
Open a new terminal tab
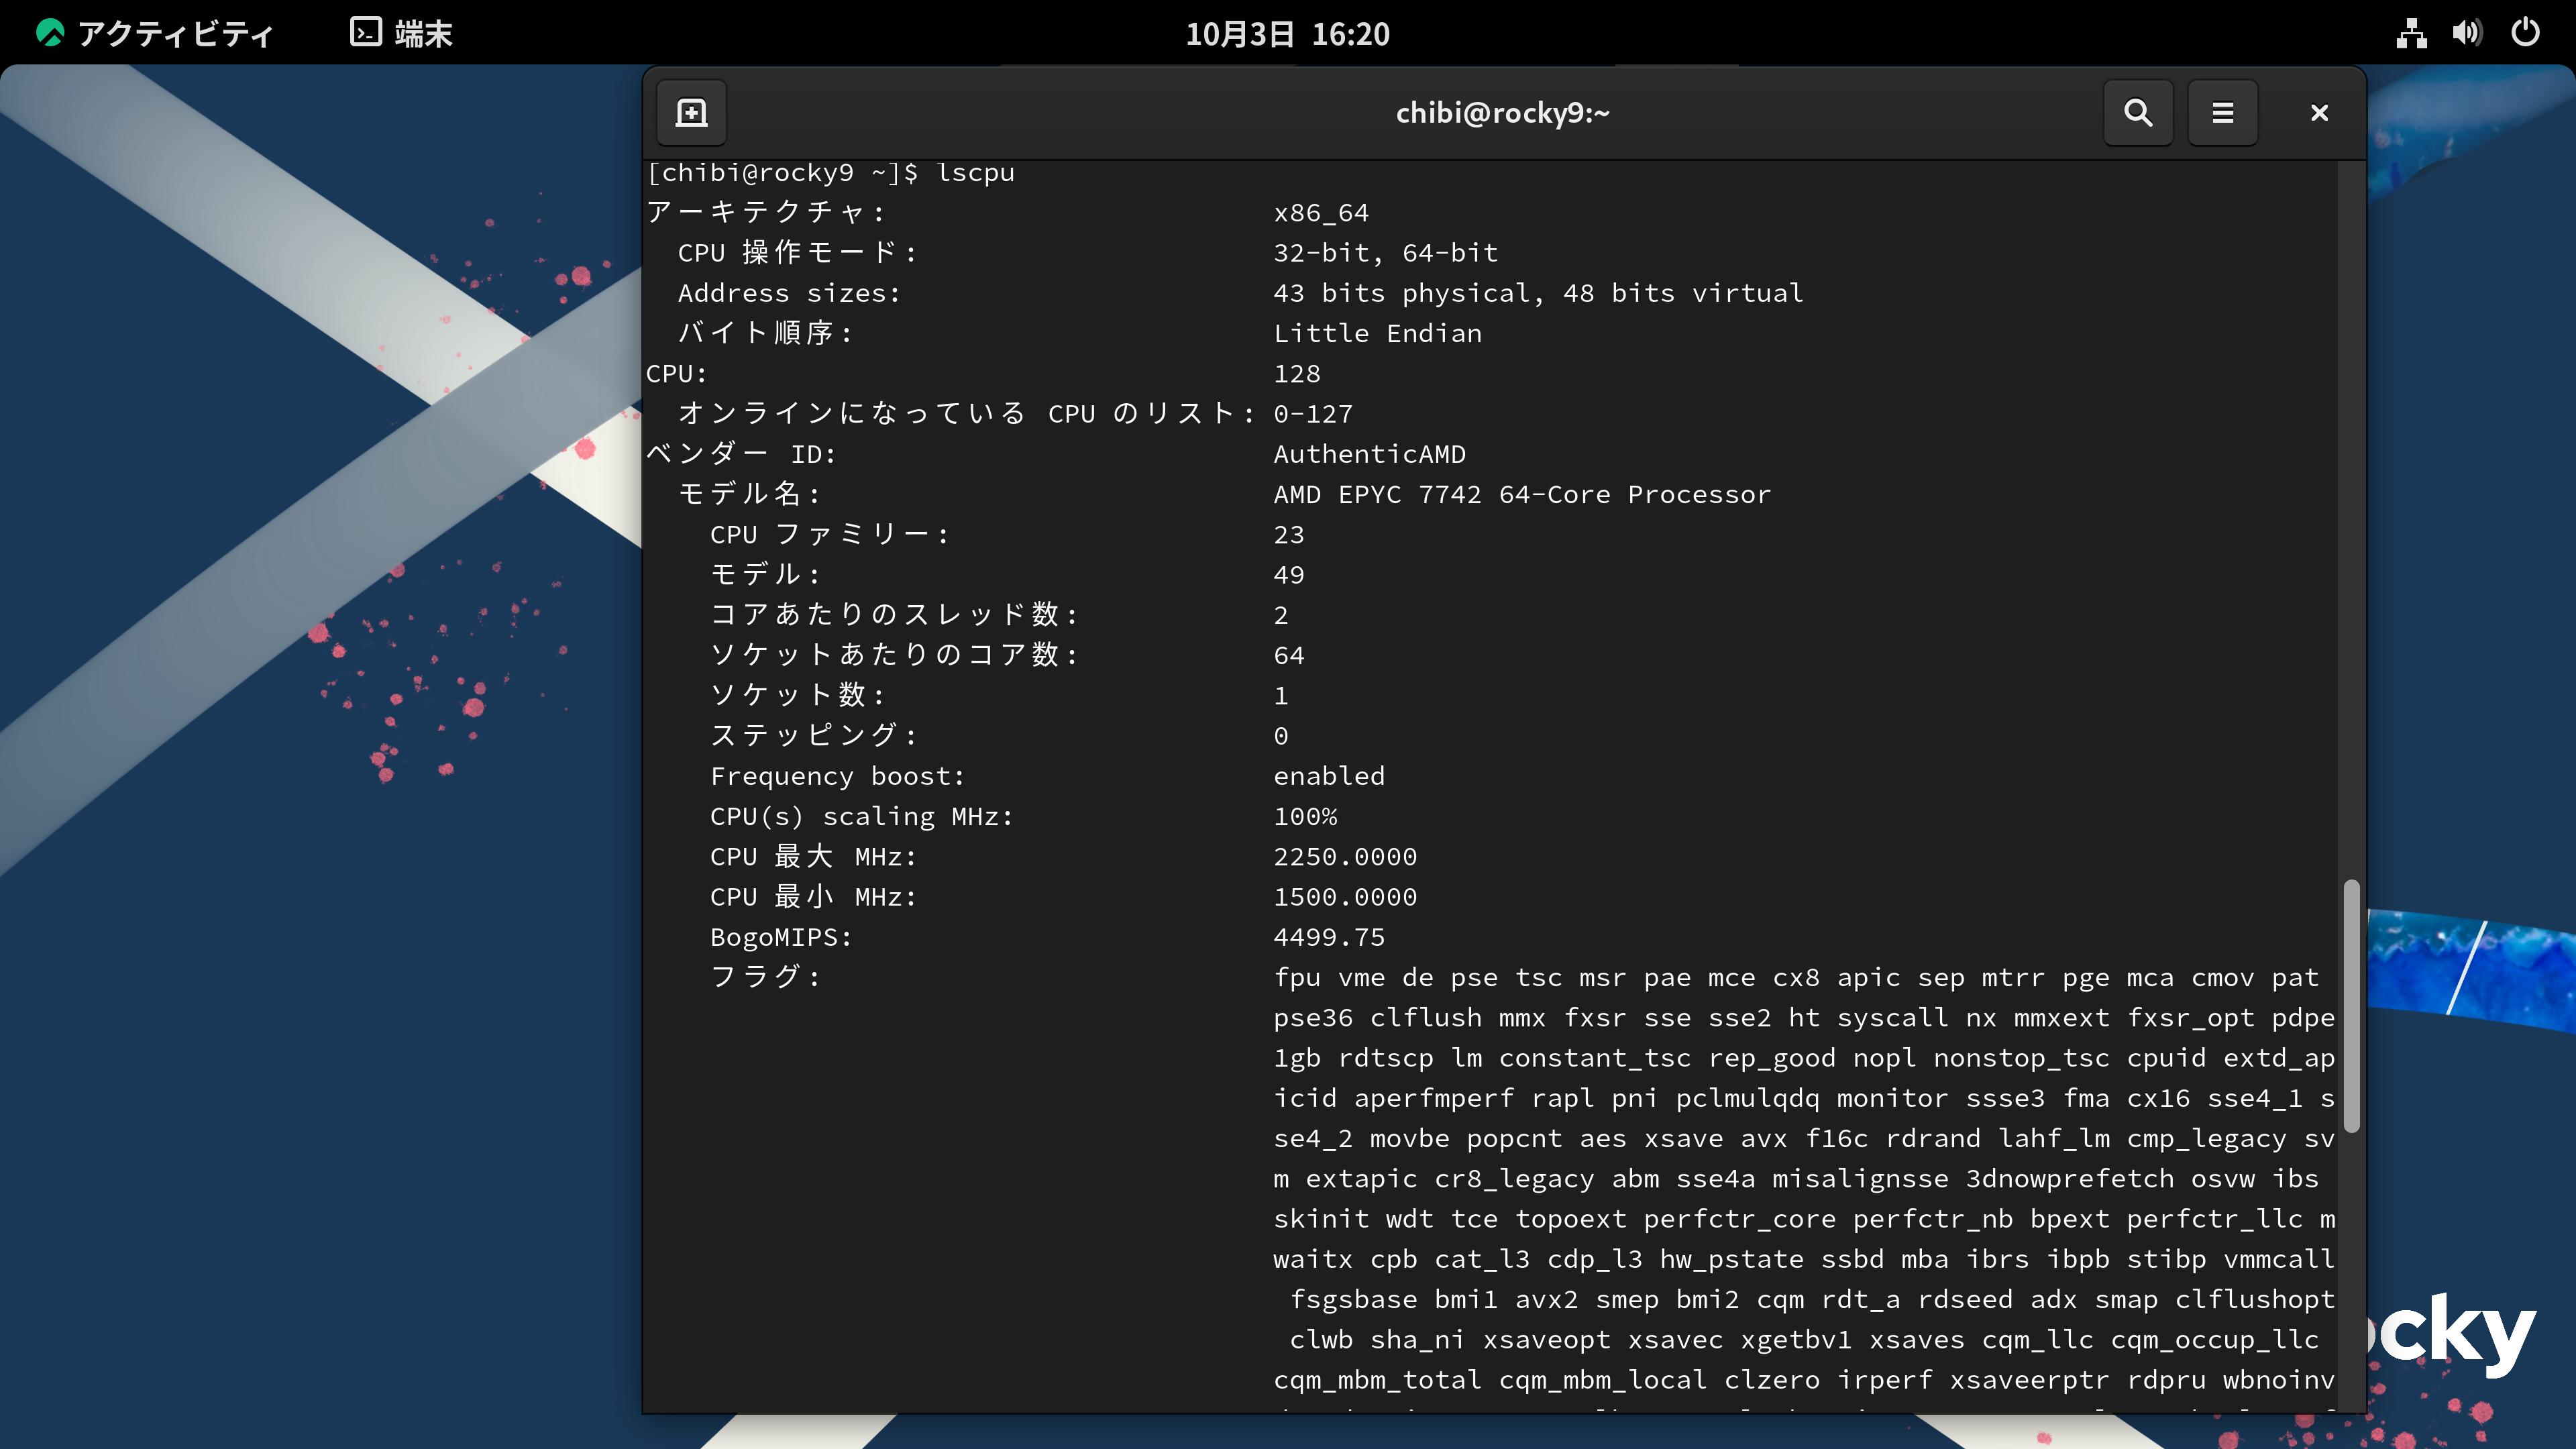tap(691, 113)
